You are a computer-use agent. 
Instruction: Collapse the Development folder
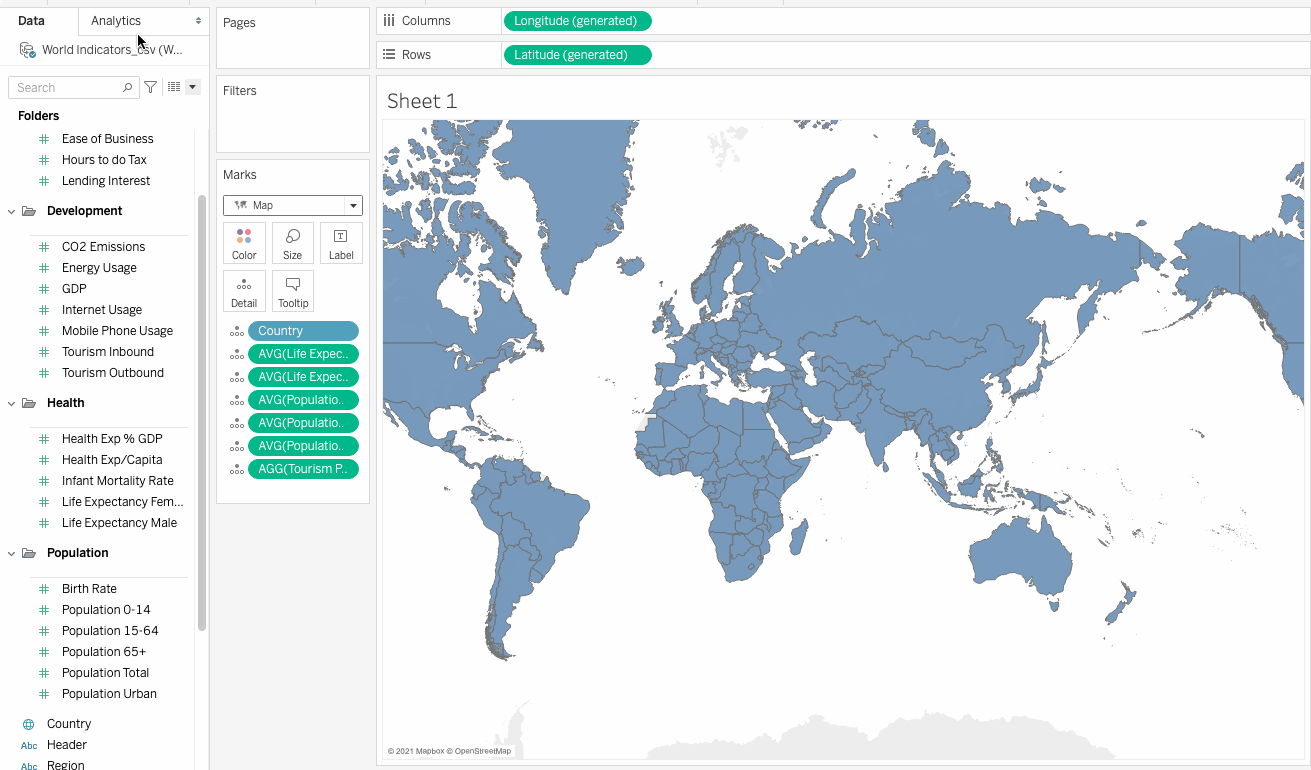point(11,211)
